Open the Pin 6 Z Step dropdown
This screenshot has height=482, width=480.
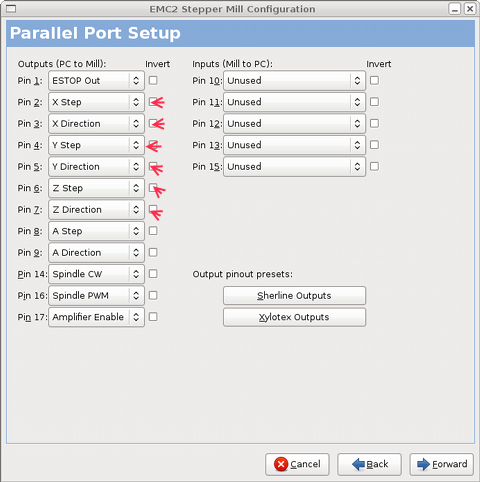click(x=96, y=188)
